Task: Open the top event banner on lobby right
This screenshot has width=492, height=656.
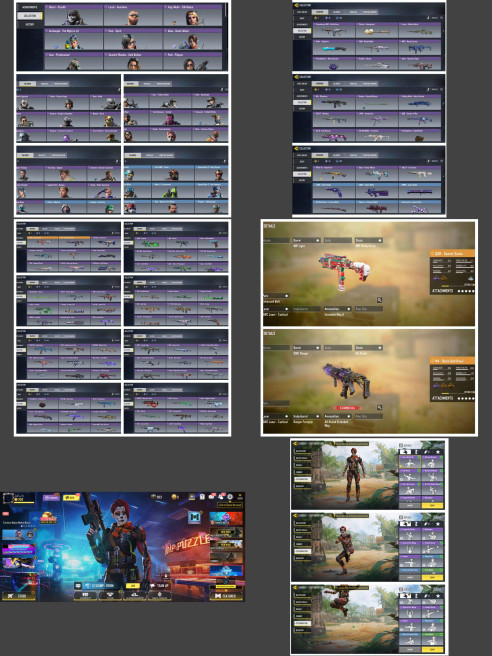Action: point(226,519)
